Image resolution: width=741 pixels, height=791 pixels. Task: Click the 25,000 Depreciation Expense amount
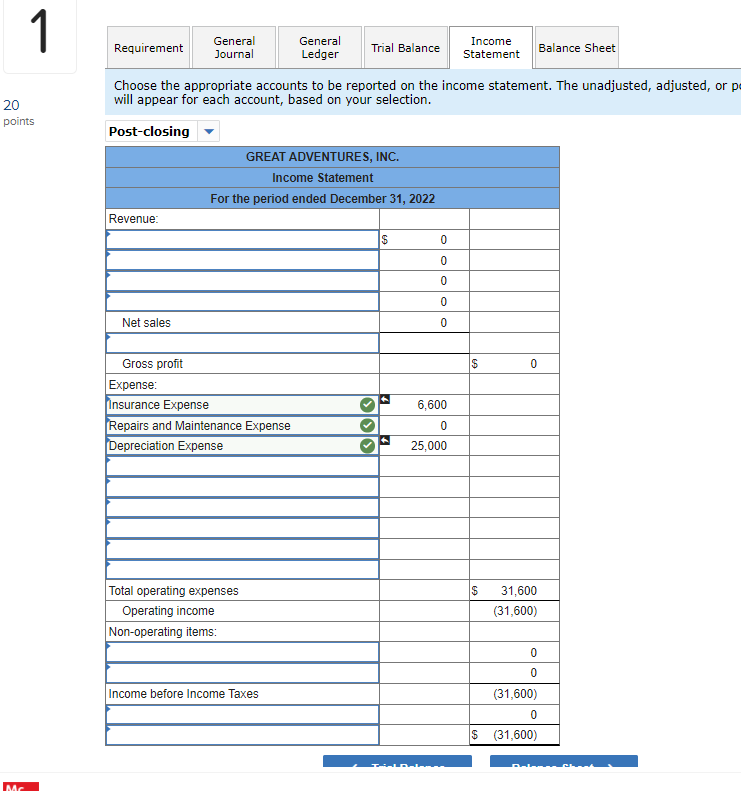429,446
